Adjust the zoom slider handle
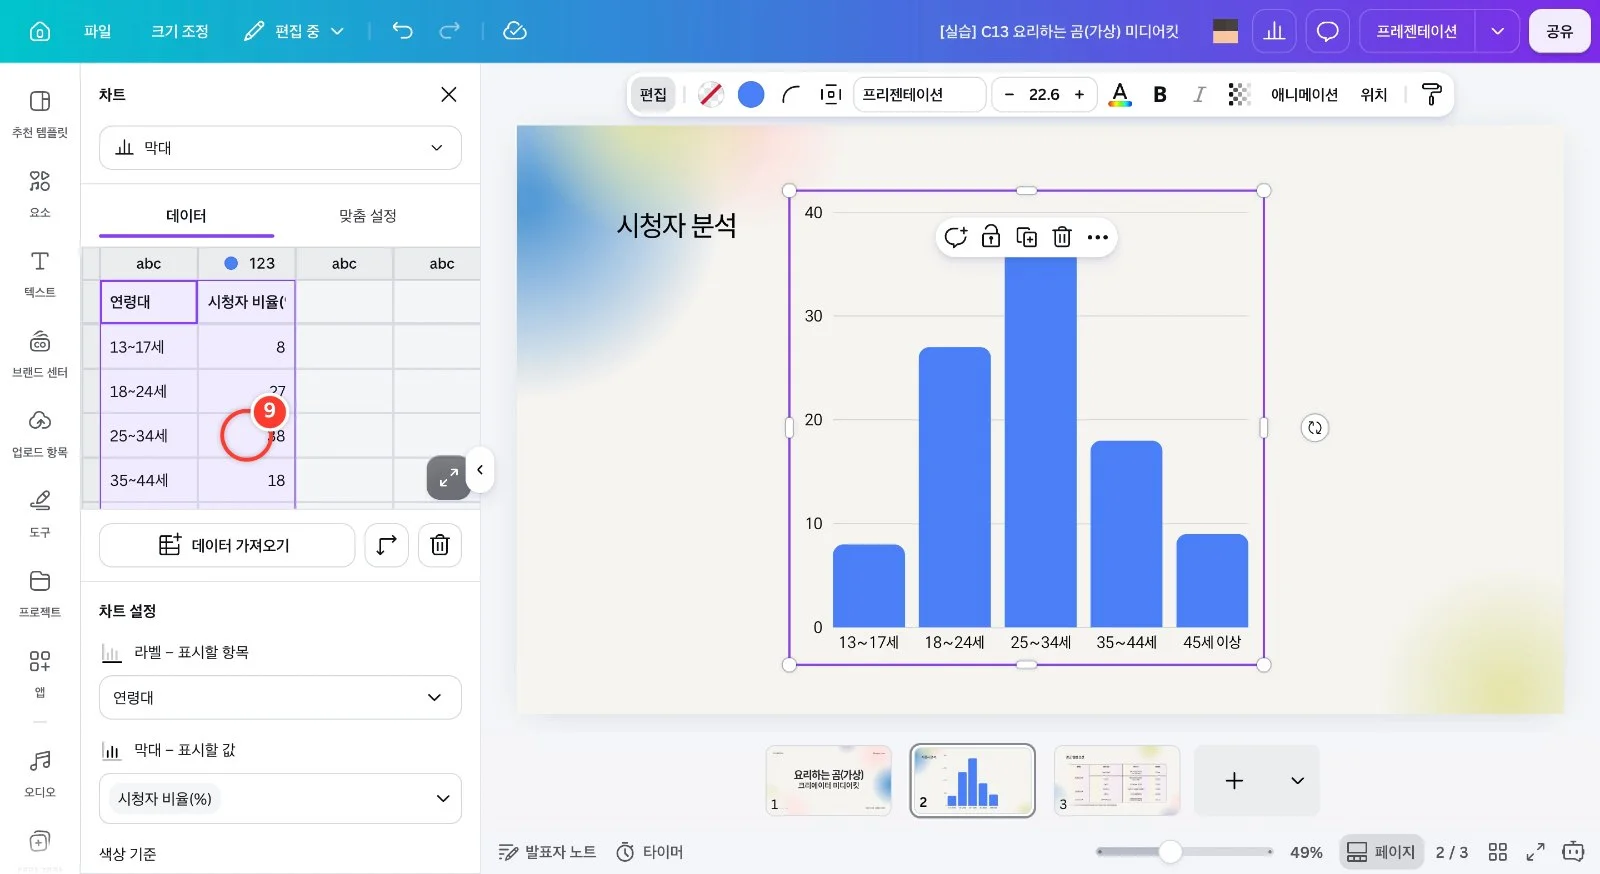 (x=1170, y=852)
